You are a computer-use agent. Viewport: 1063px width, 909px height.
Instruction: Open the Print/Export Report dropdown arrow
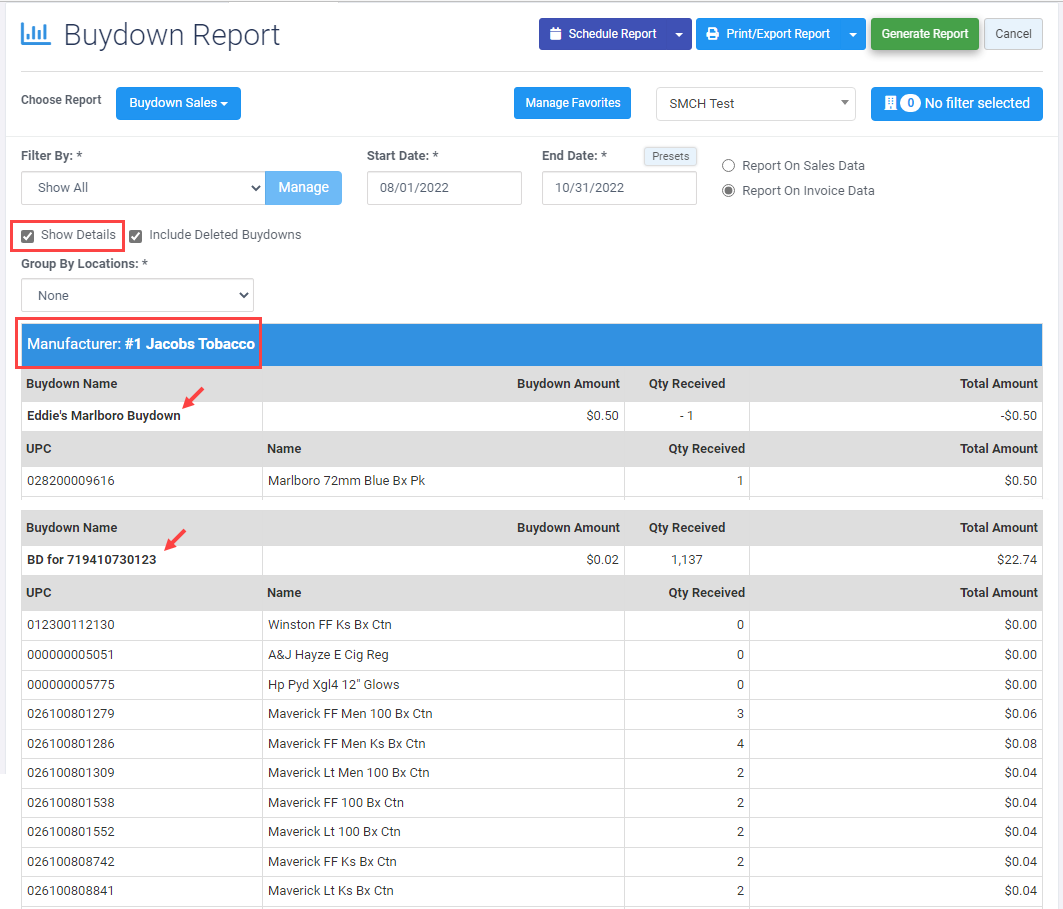coord(853,35)
